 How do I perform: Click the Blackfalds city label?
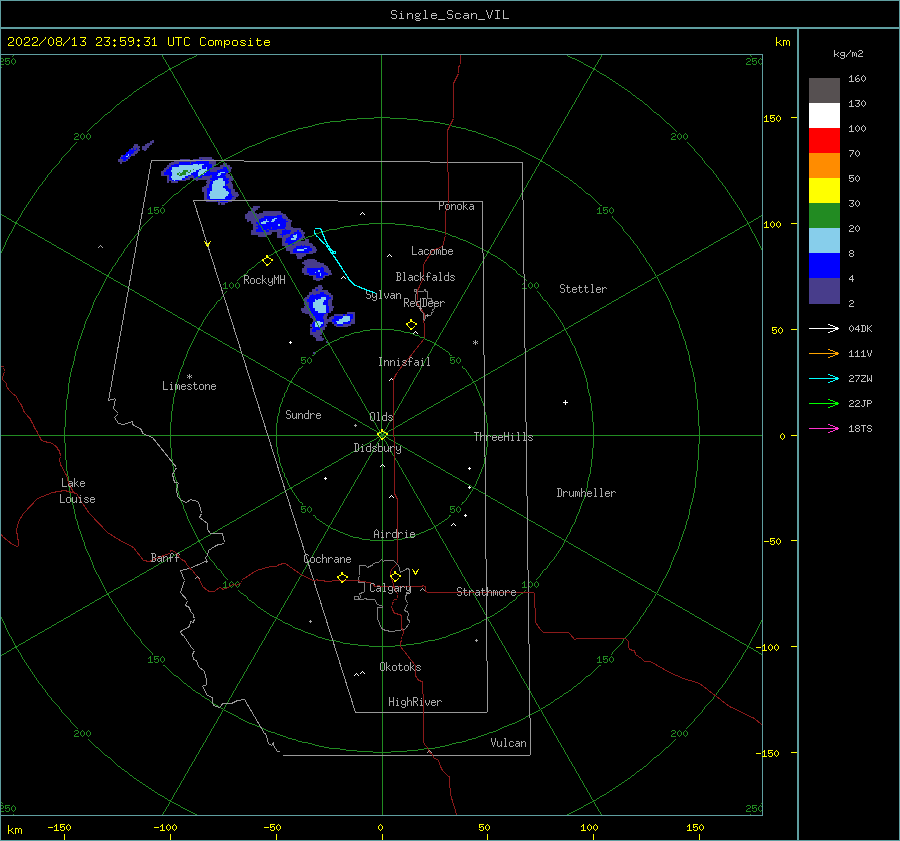[x=425, y=277]
